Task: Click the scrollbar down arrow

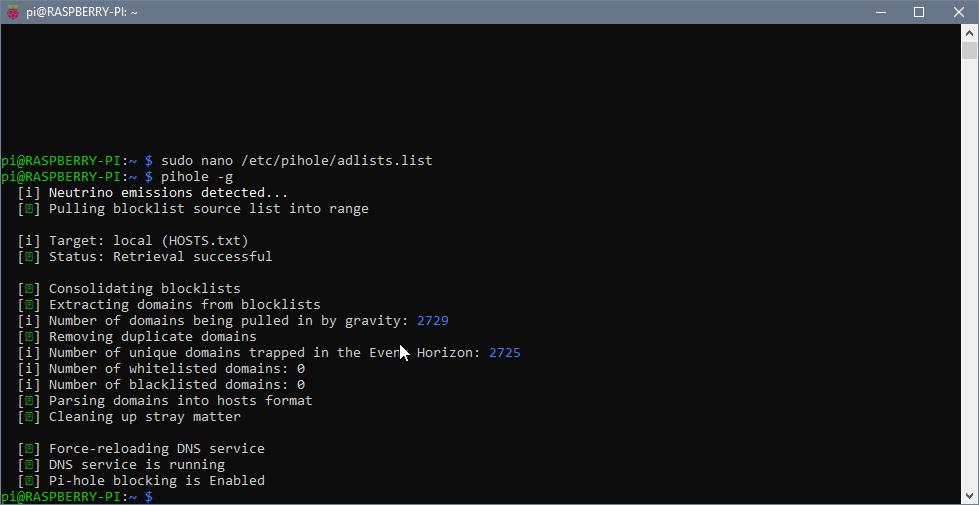Action: [969, 495]
